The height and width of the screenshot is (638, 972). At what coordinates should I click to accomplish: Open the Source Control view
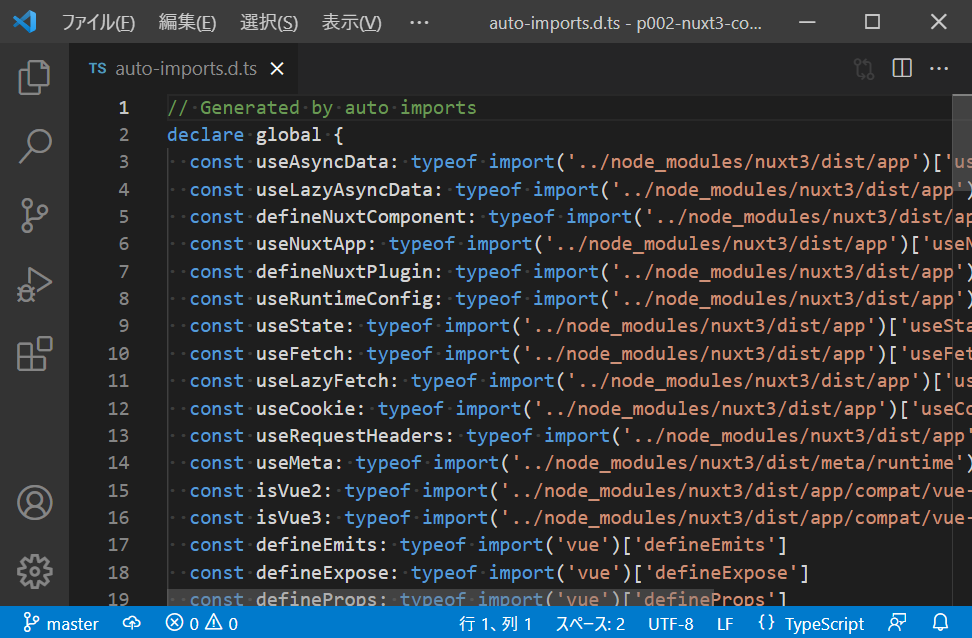tap(34, 215)
